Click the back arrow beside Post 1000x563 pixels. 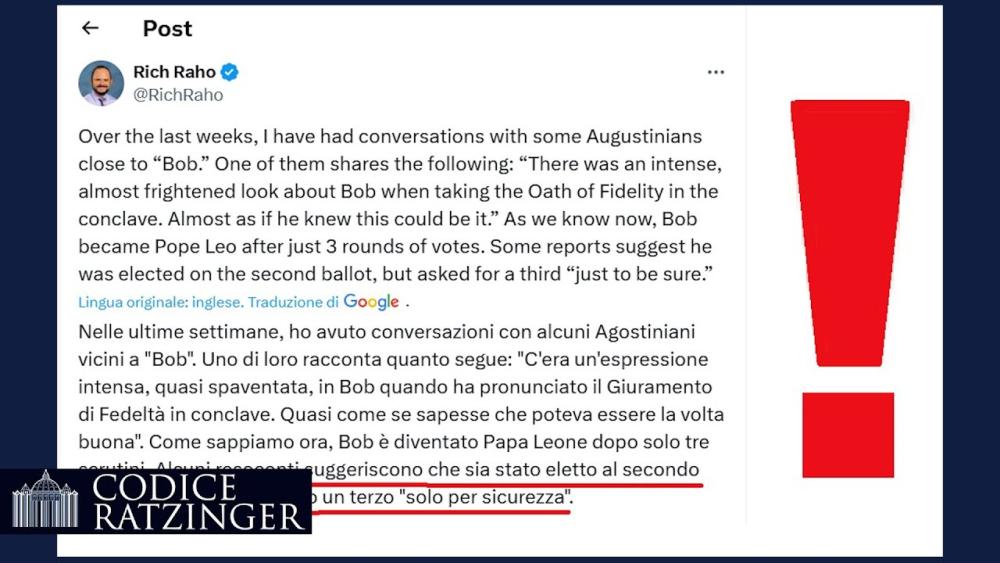(90, 28)
